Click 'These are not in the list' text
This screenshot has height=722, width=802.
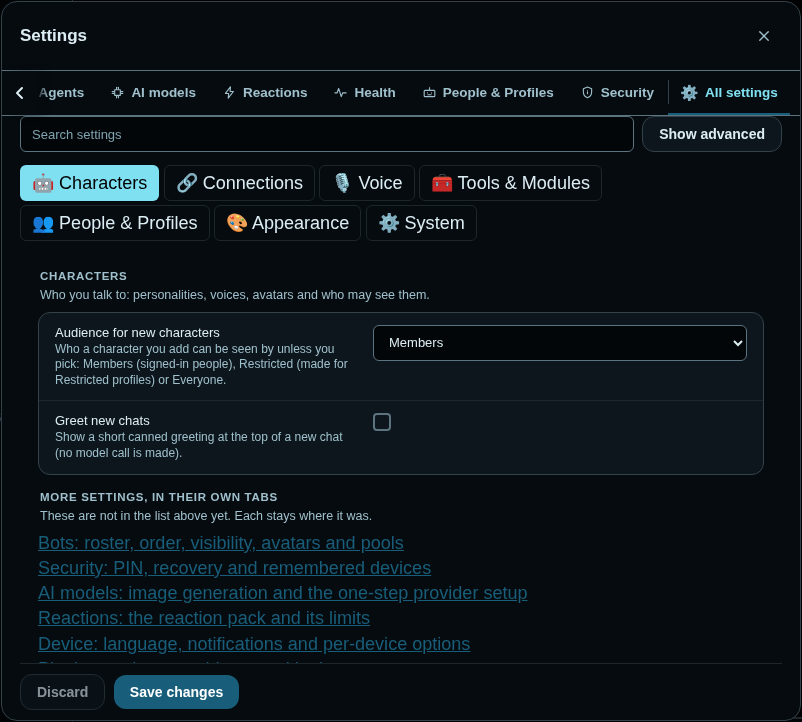pyautogui.click(x=206, y=516)
